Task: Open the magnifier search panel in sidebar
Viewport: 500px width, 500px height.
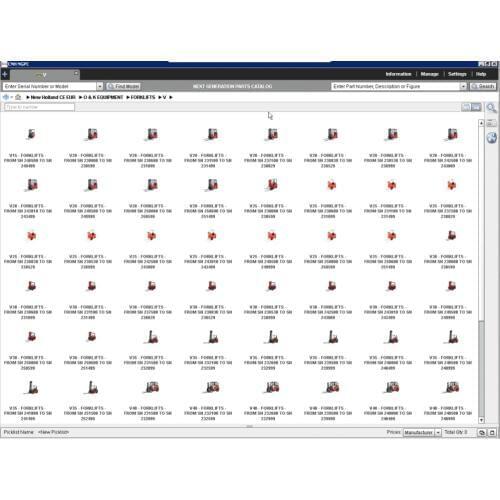Action: (491, 108)
